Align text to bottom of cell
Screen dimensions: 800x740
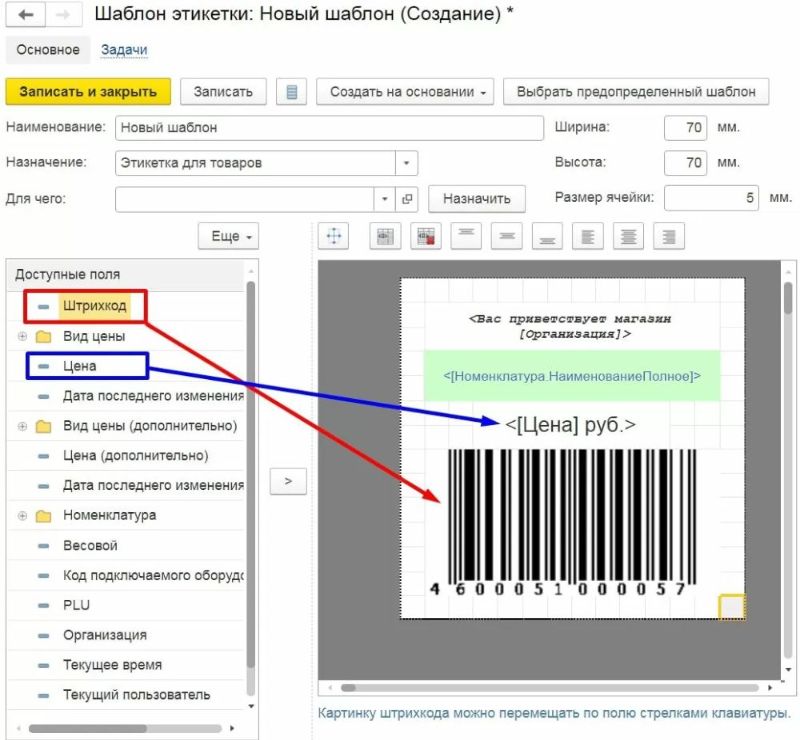[547, 236]
